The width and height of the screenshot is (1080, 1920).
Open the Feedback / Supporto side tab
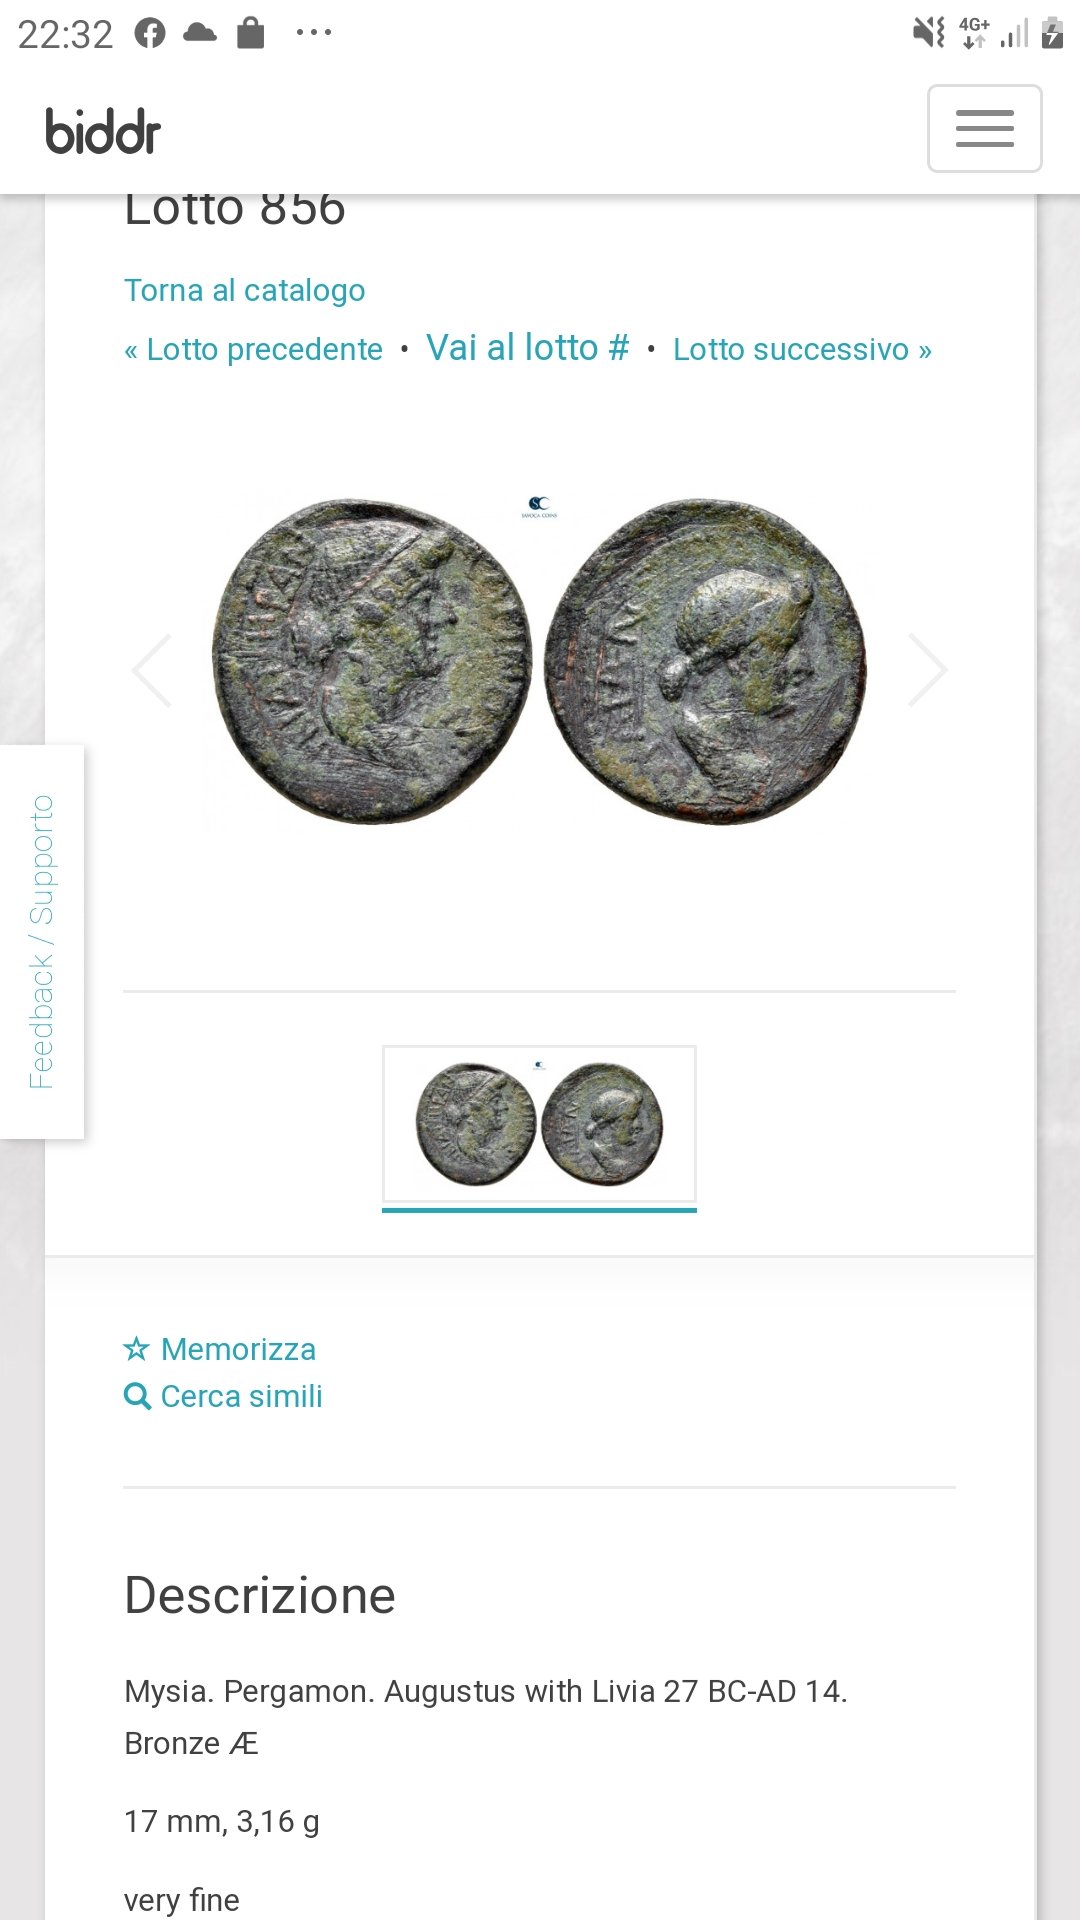tap(42, 941)
